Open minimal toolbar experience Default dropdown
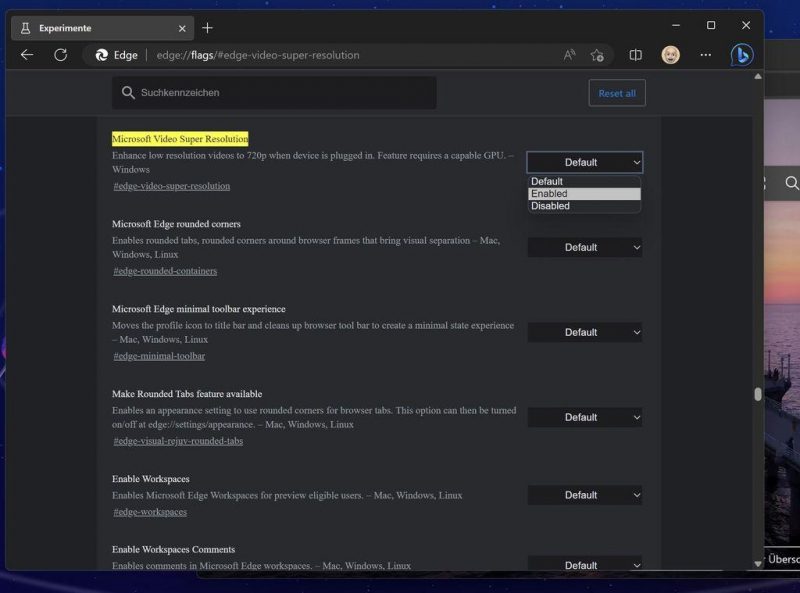This screenshot has height=593, width=800. click(585, 332)
